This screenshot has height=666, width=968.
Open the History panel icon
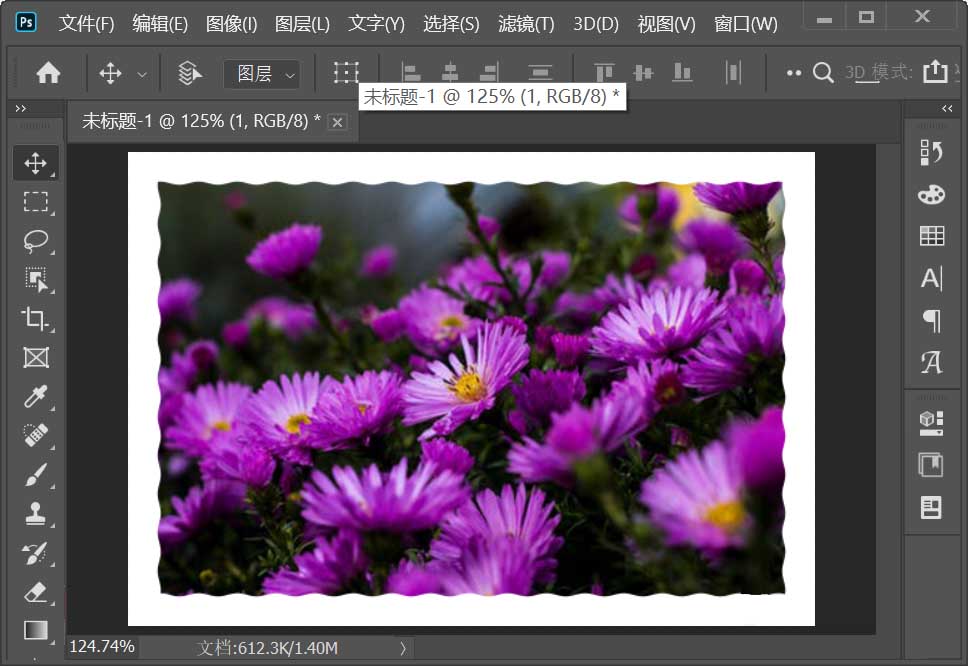tap(931, 151)
